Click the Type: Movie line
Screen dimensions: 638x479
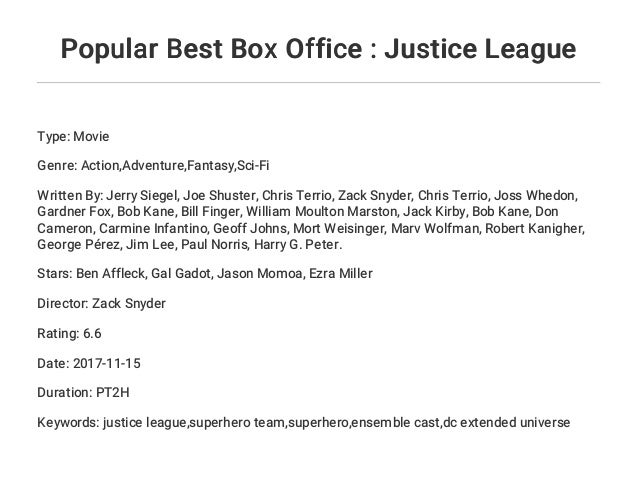pos(73,136)
